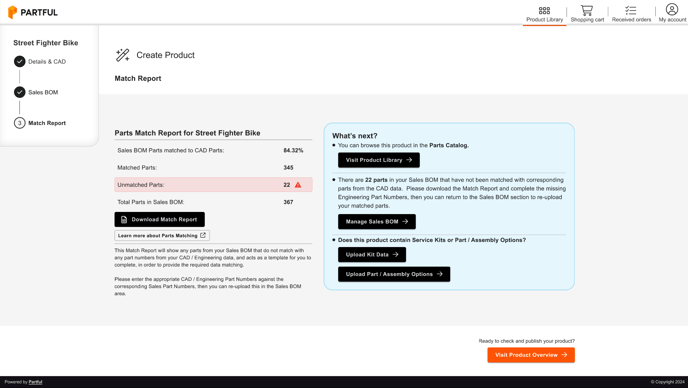688x388 pixels.
Task: Open Learn more about Parts Matching link
Action: point(162,235)
